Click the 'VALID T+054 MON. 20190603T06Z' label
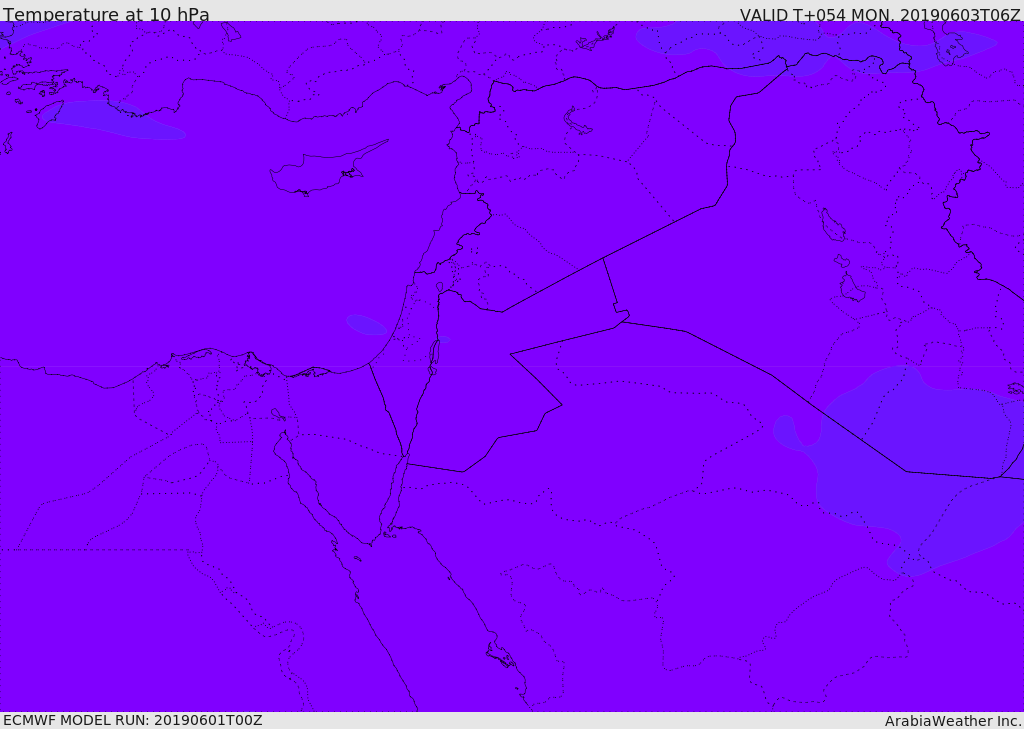 880,14
